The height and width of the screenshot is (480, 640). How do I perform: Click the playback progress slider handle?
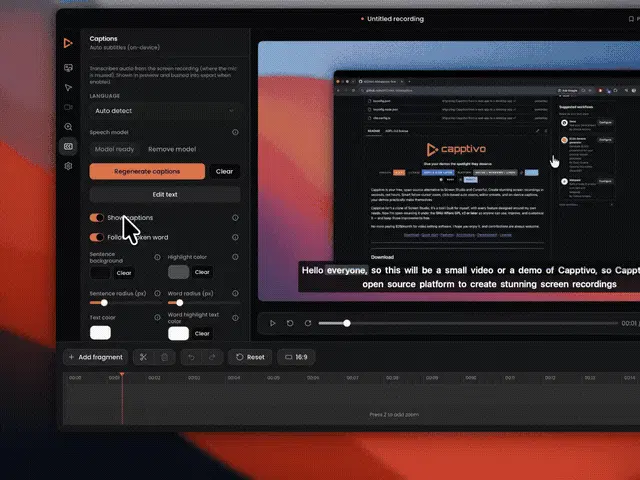coord(347,323)
